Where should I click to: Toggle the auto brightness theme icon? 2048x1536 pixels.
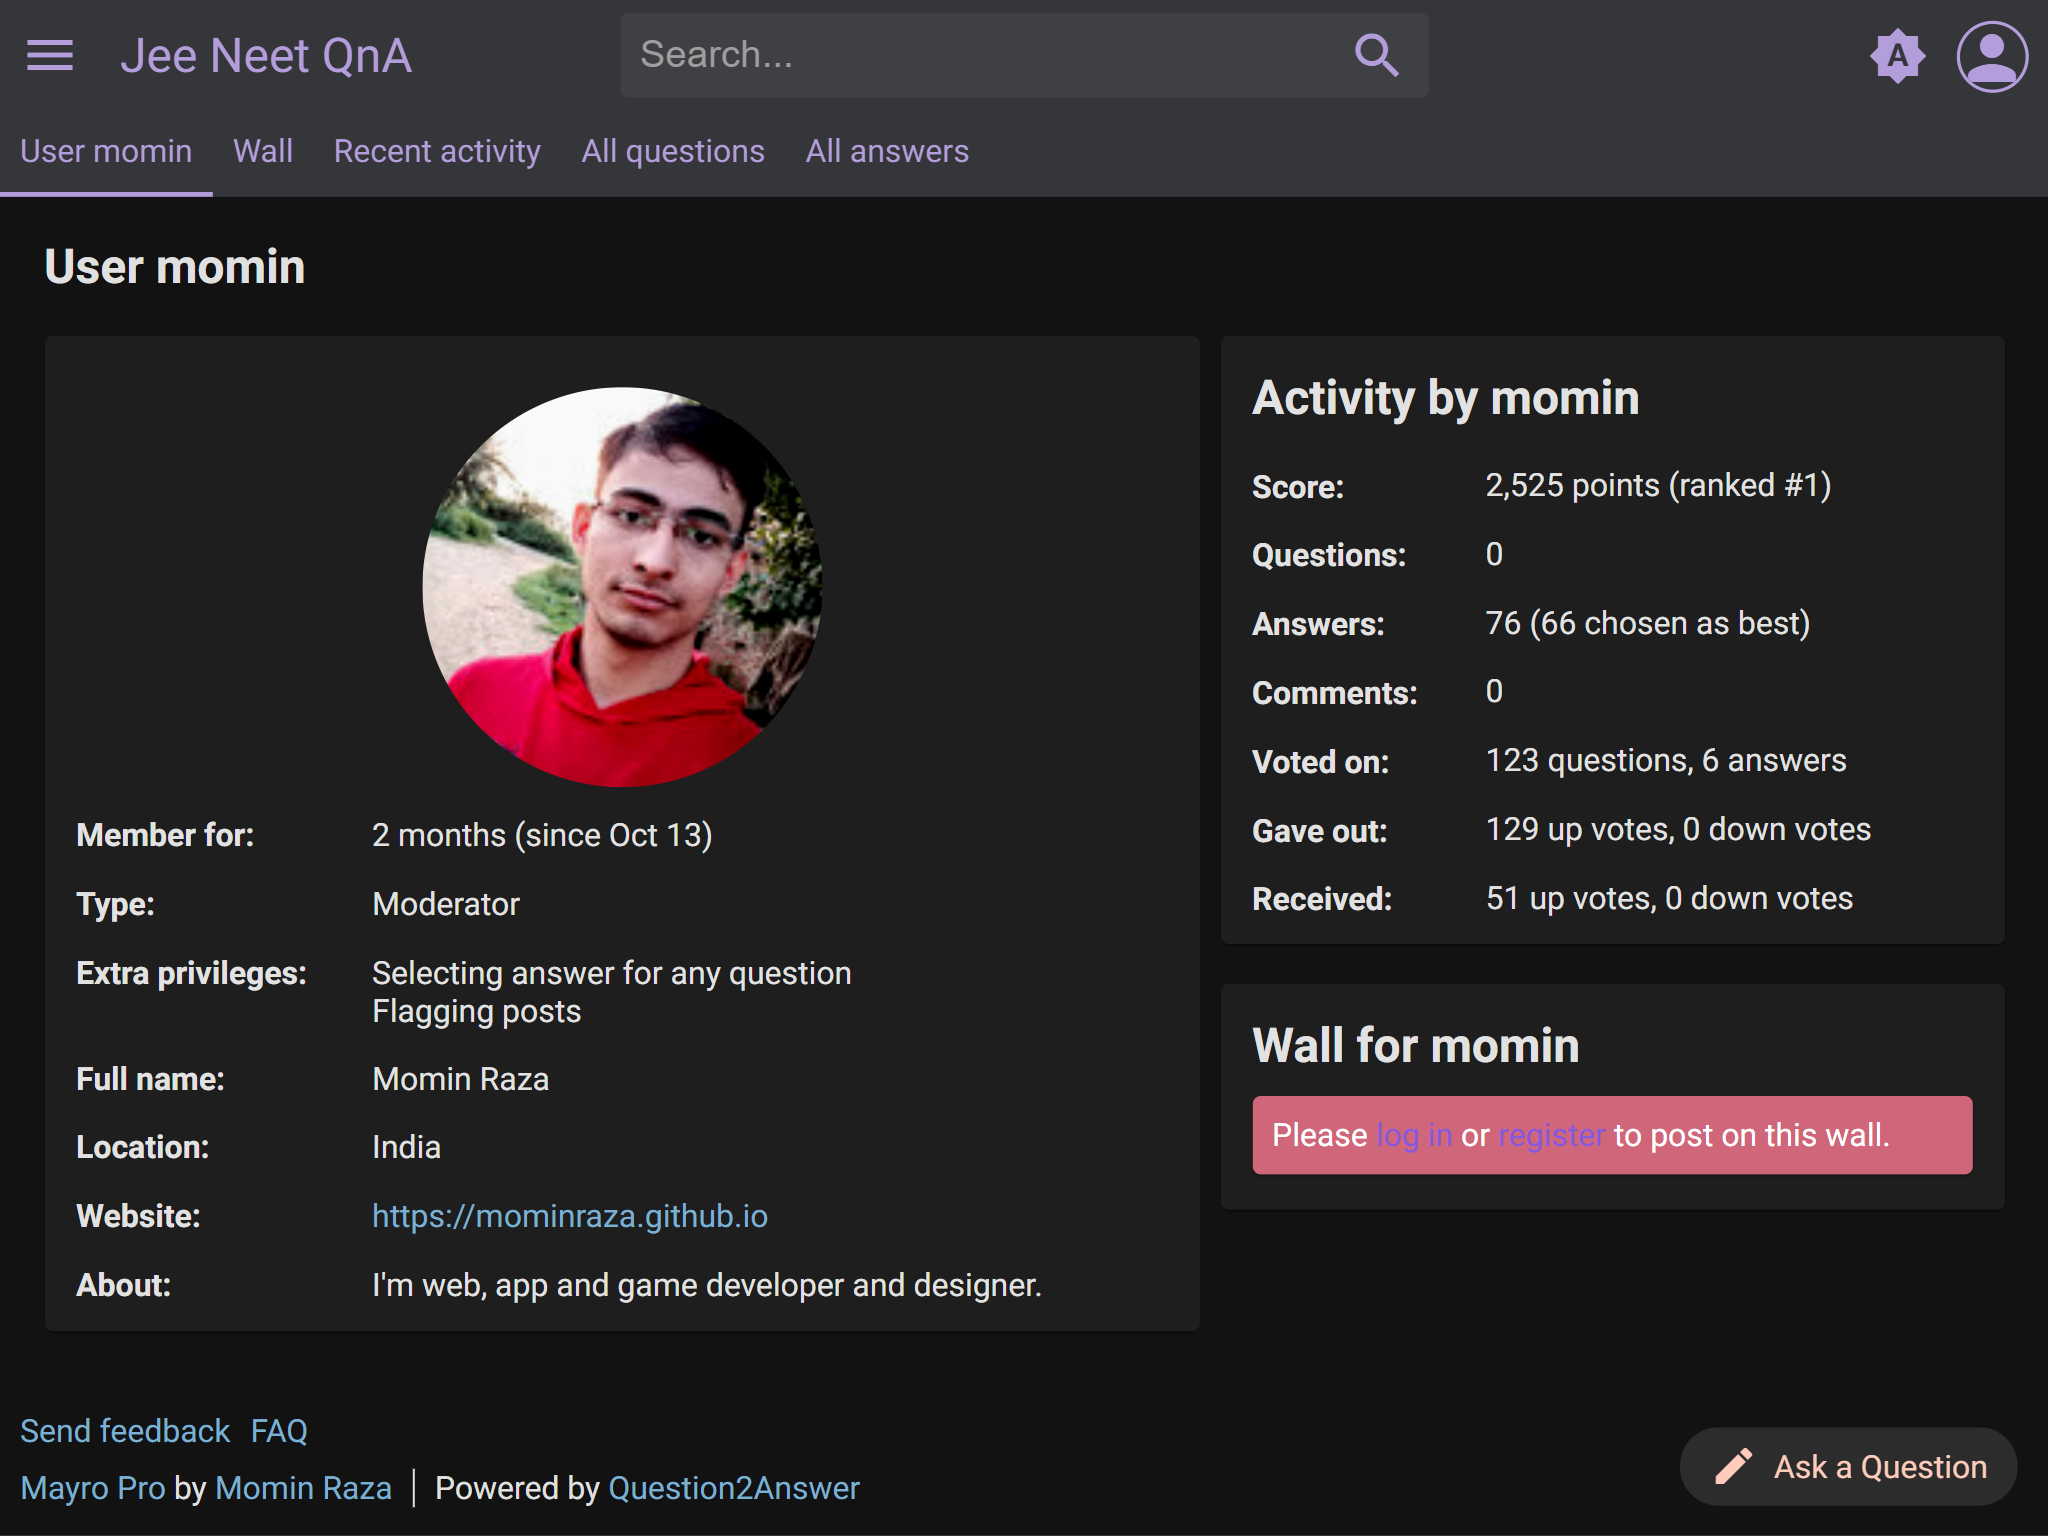tap(1897, 56)
